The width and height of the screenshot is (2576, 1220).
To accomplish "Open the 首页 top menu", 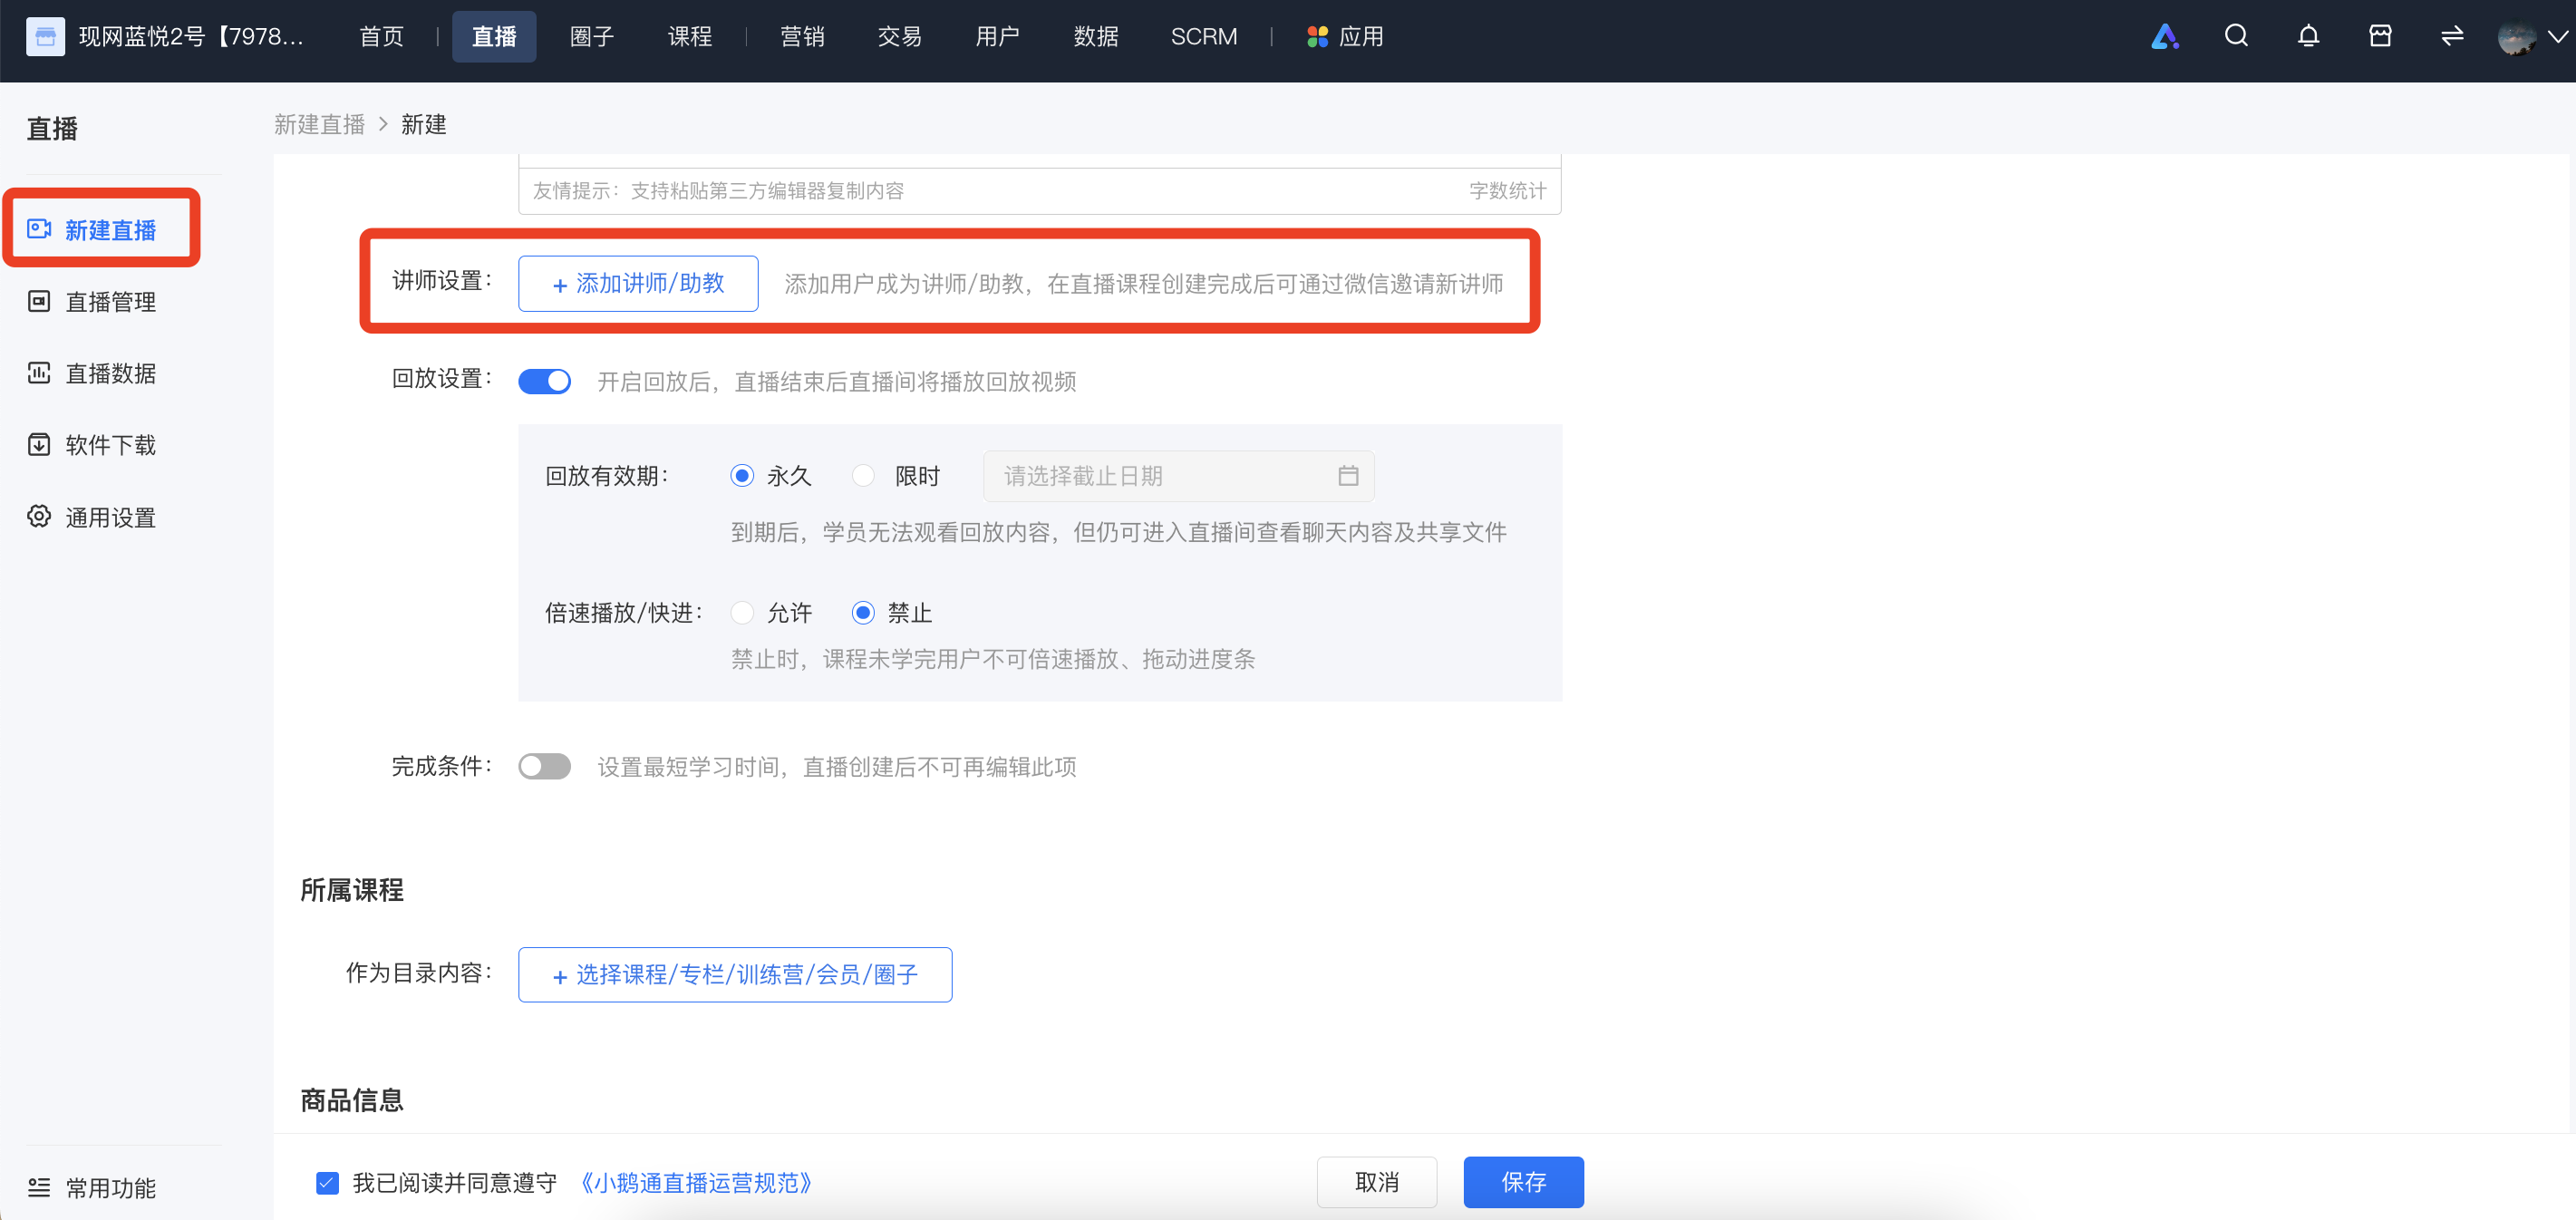I will [x=381, y=37].
